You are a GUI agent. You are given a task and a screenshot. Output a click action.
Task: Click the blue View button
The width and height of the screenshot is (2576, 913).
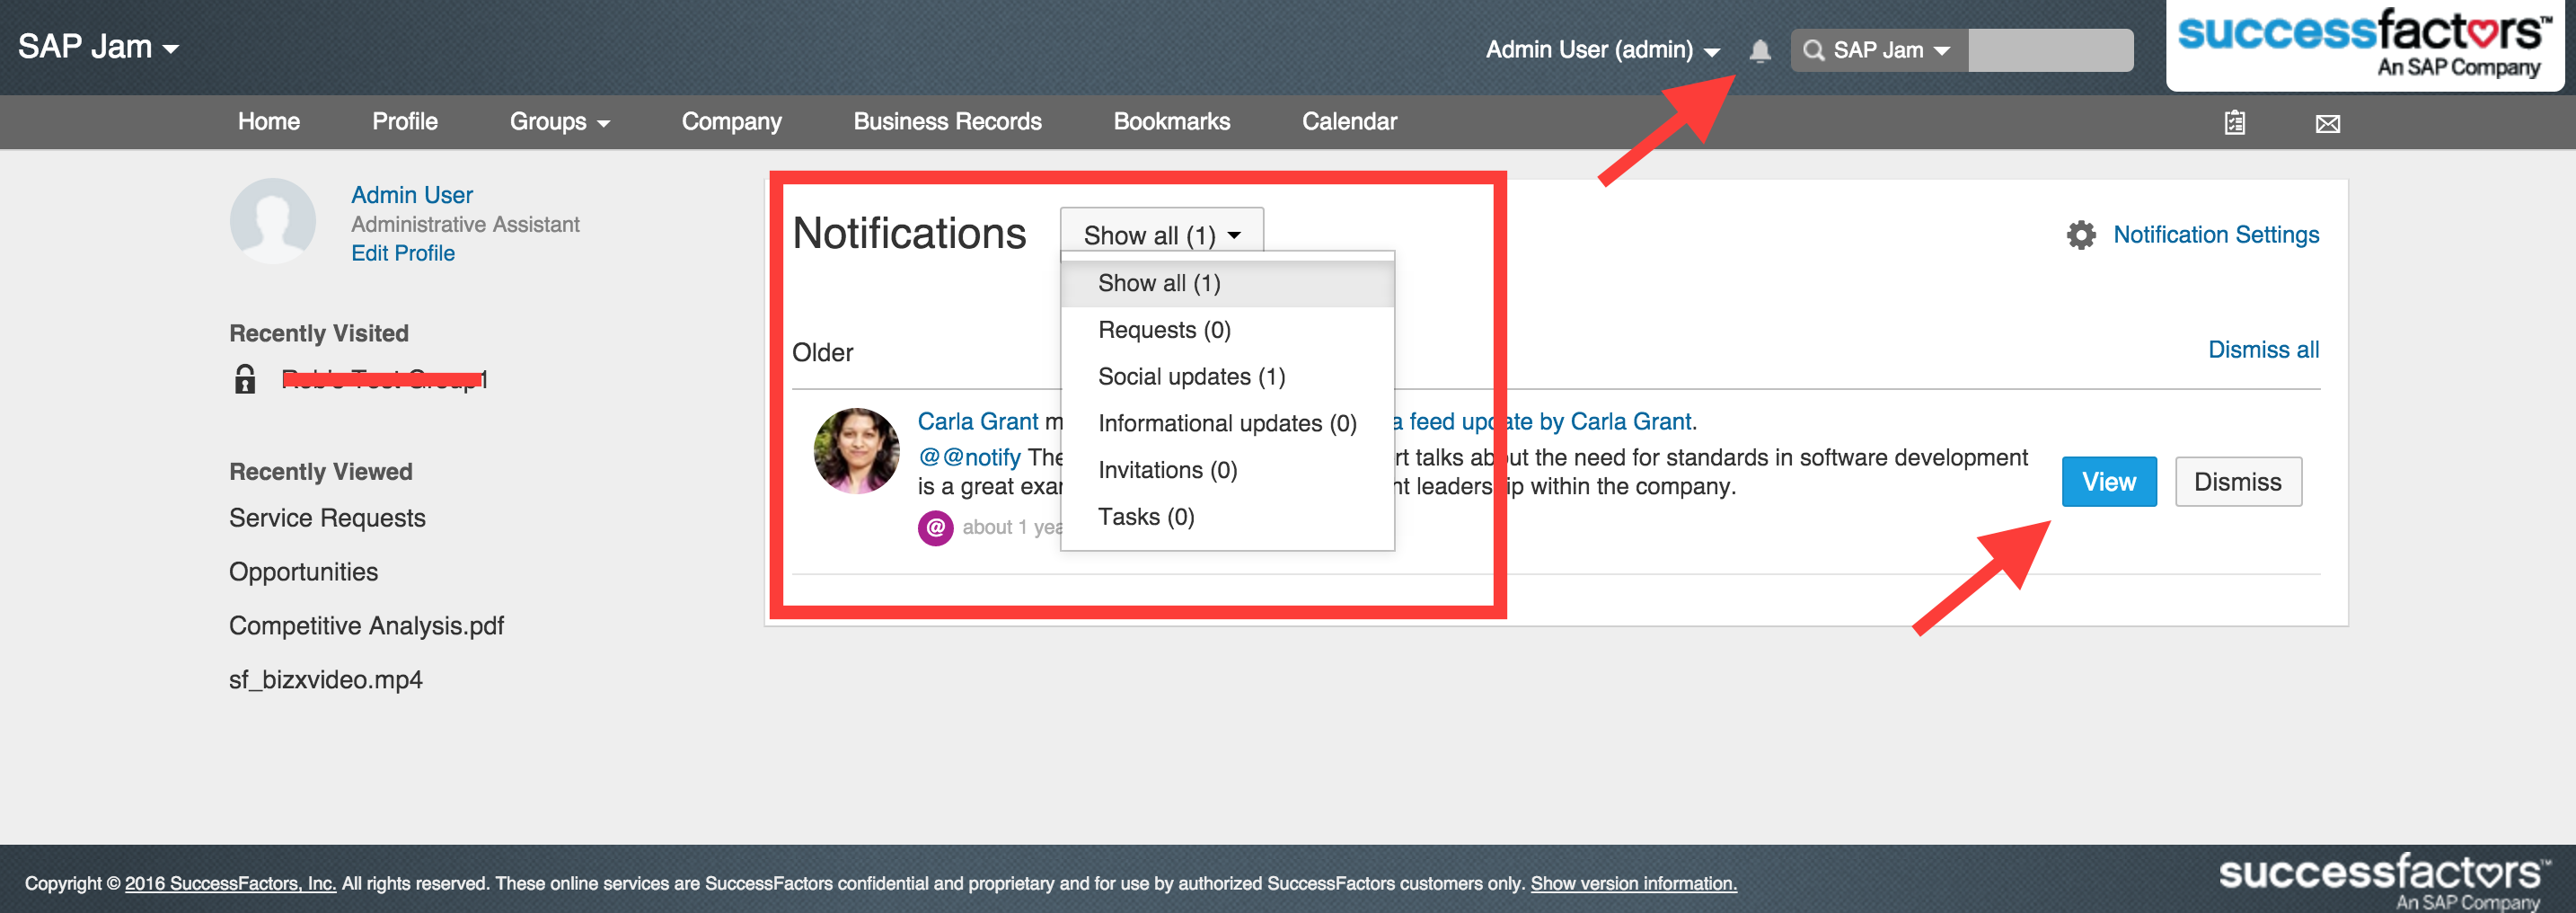[x=2109, y=482]
